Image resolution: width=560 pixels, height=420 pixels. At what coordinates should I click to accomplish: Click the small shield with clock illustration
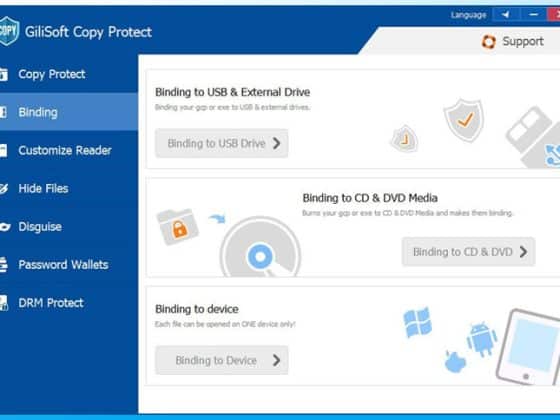404,138
